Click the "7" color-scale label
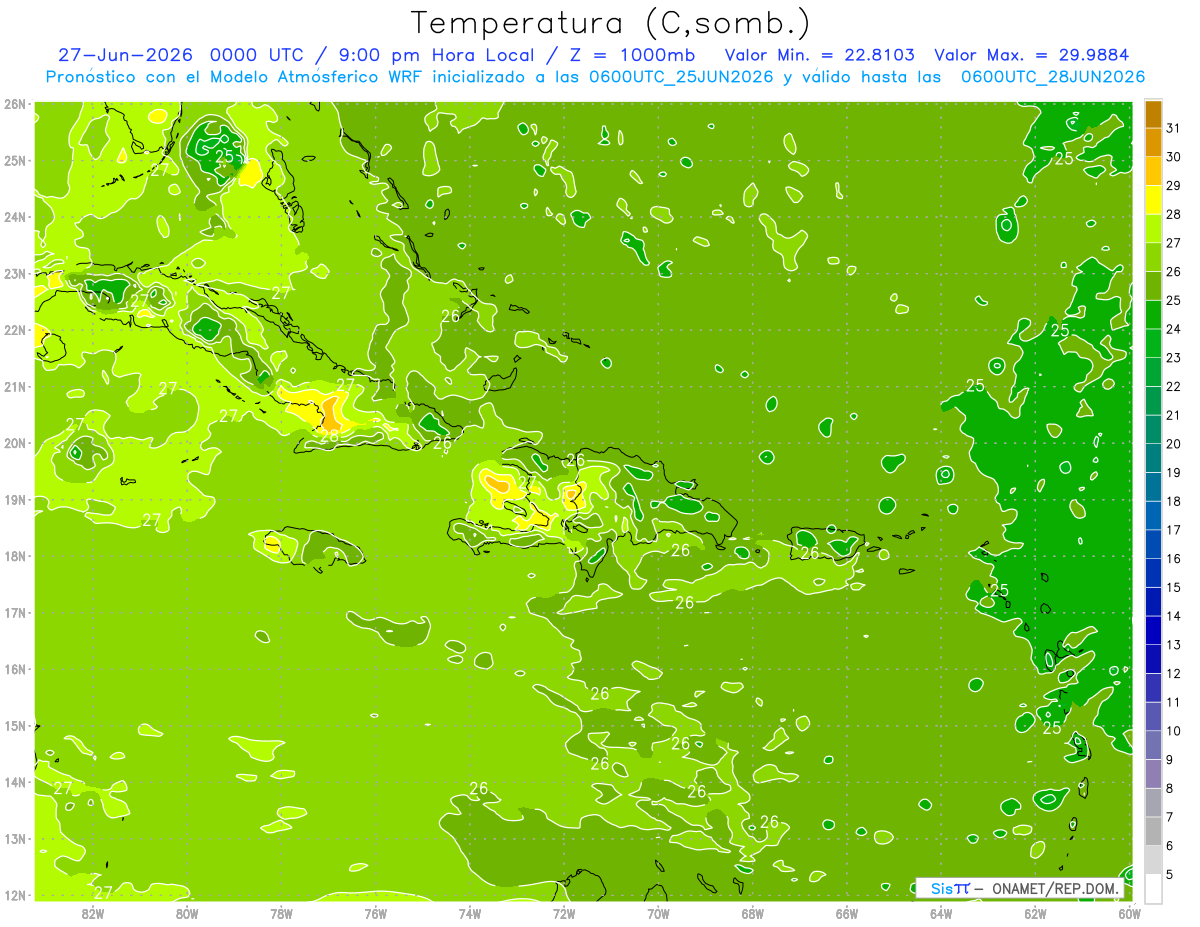Image resolution: width=1200 pixels, height=927 pixels. tap(1170, 817)
